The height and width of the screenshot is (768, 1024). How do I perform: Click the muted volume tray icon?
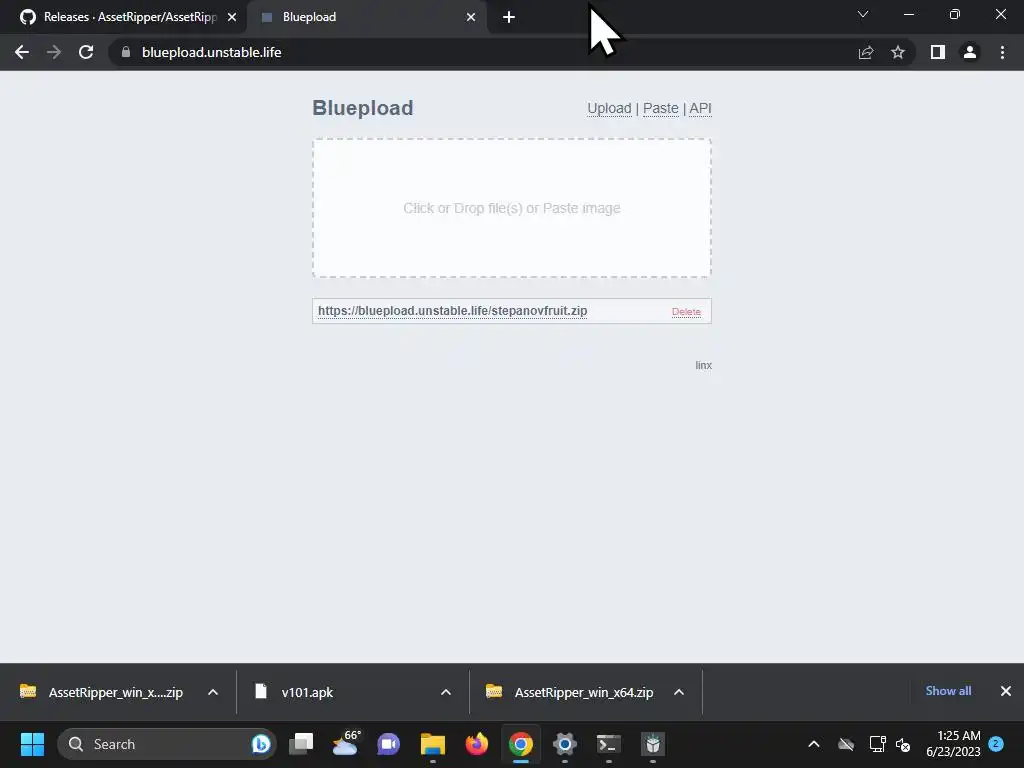(903, 744)
